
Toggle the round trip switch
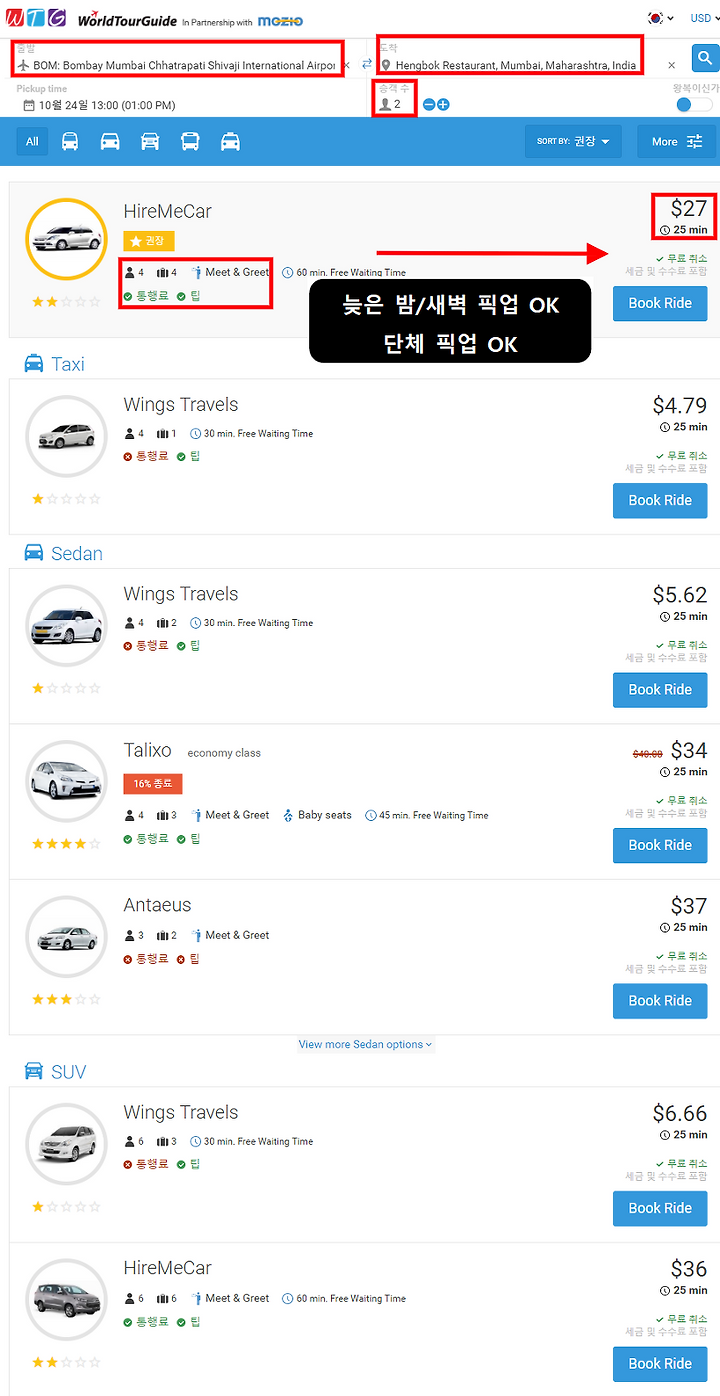pyautogui.click(x=695, y=105)
